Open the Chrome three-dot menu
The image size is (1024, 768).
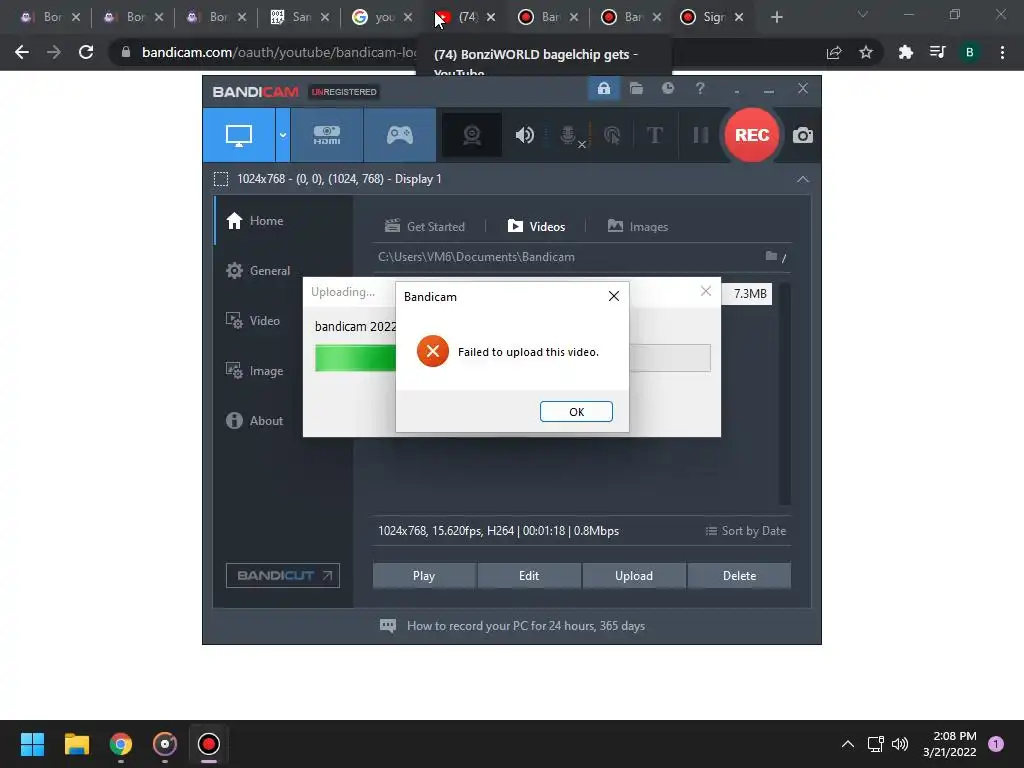coord(1002,52)
